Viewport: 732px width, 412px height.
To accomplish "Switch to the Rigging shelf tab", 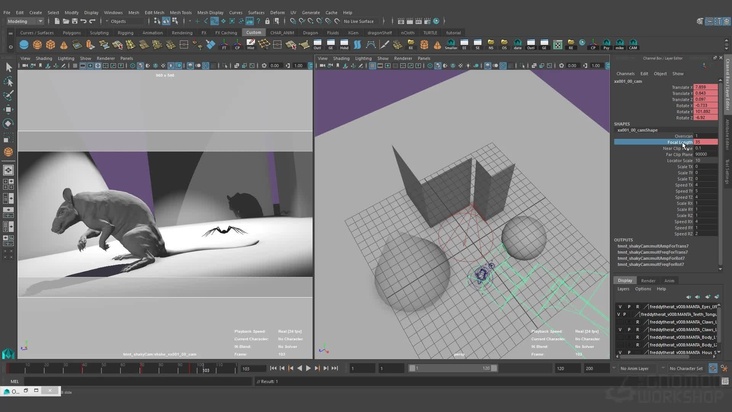I will click(125, 32).
